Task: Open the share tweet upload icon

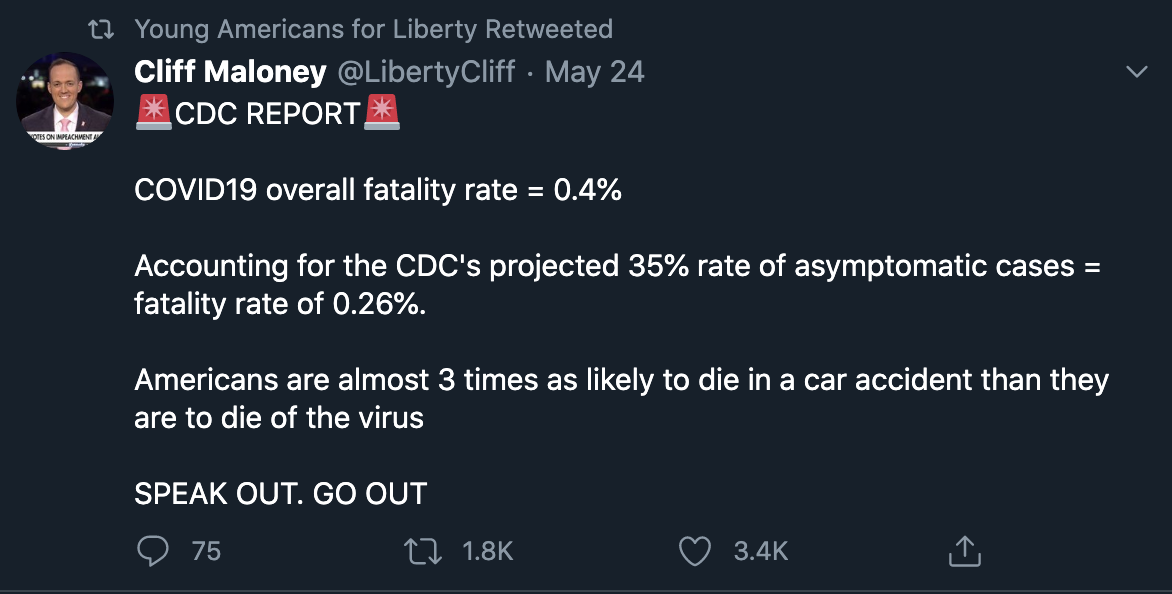Action: point(964,551)
